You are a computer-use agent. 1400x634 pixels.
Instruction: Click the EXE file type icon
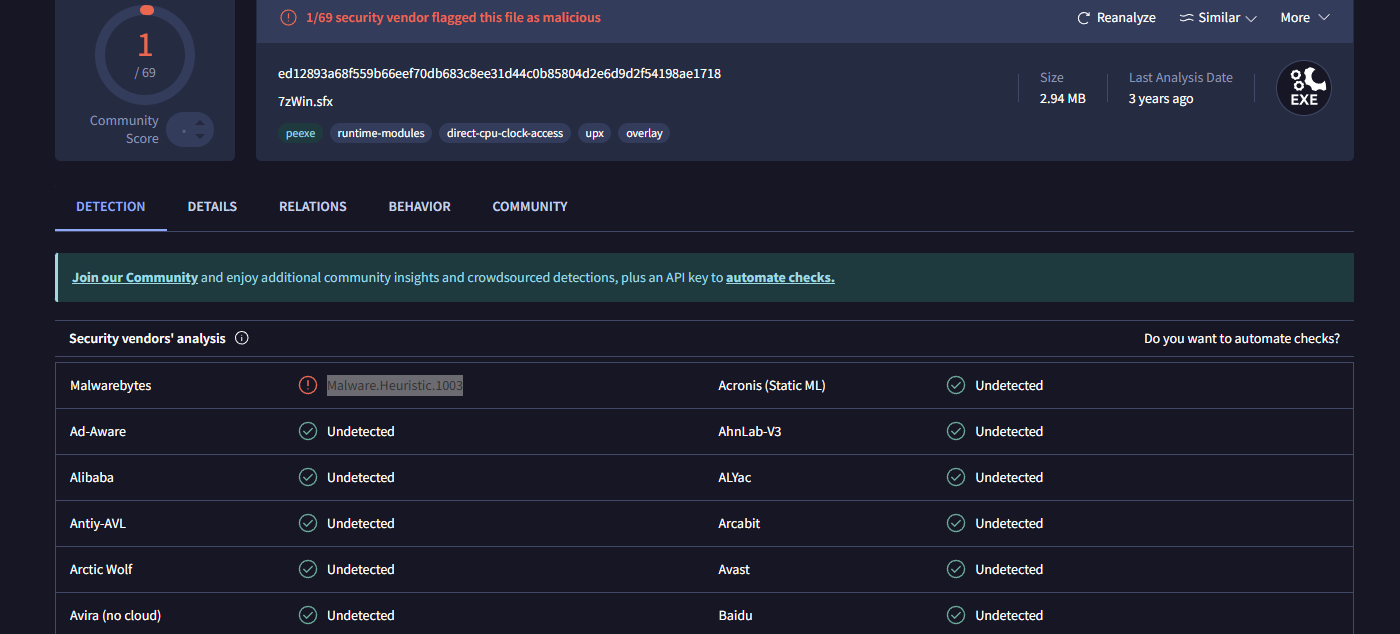pyautogui.click(x=1304, y=88)
